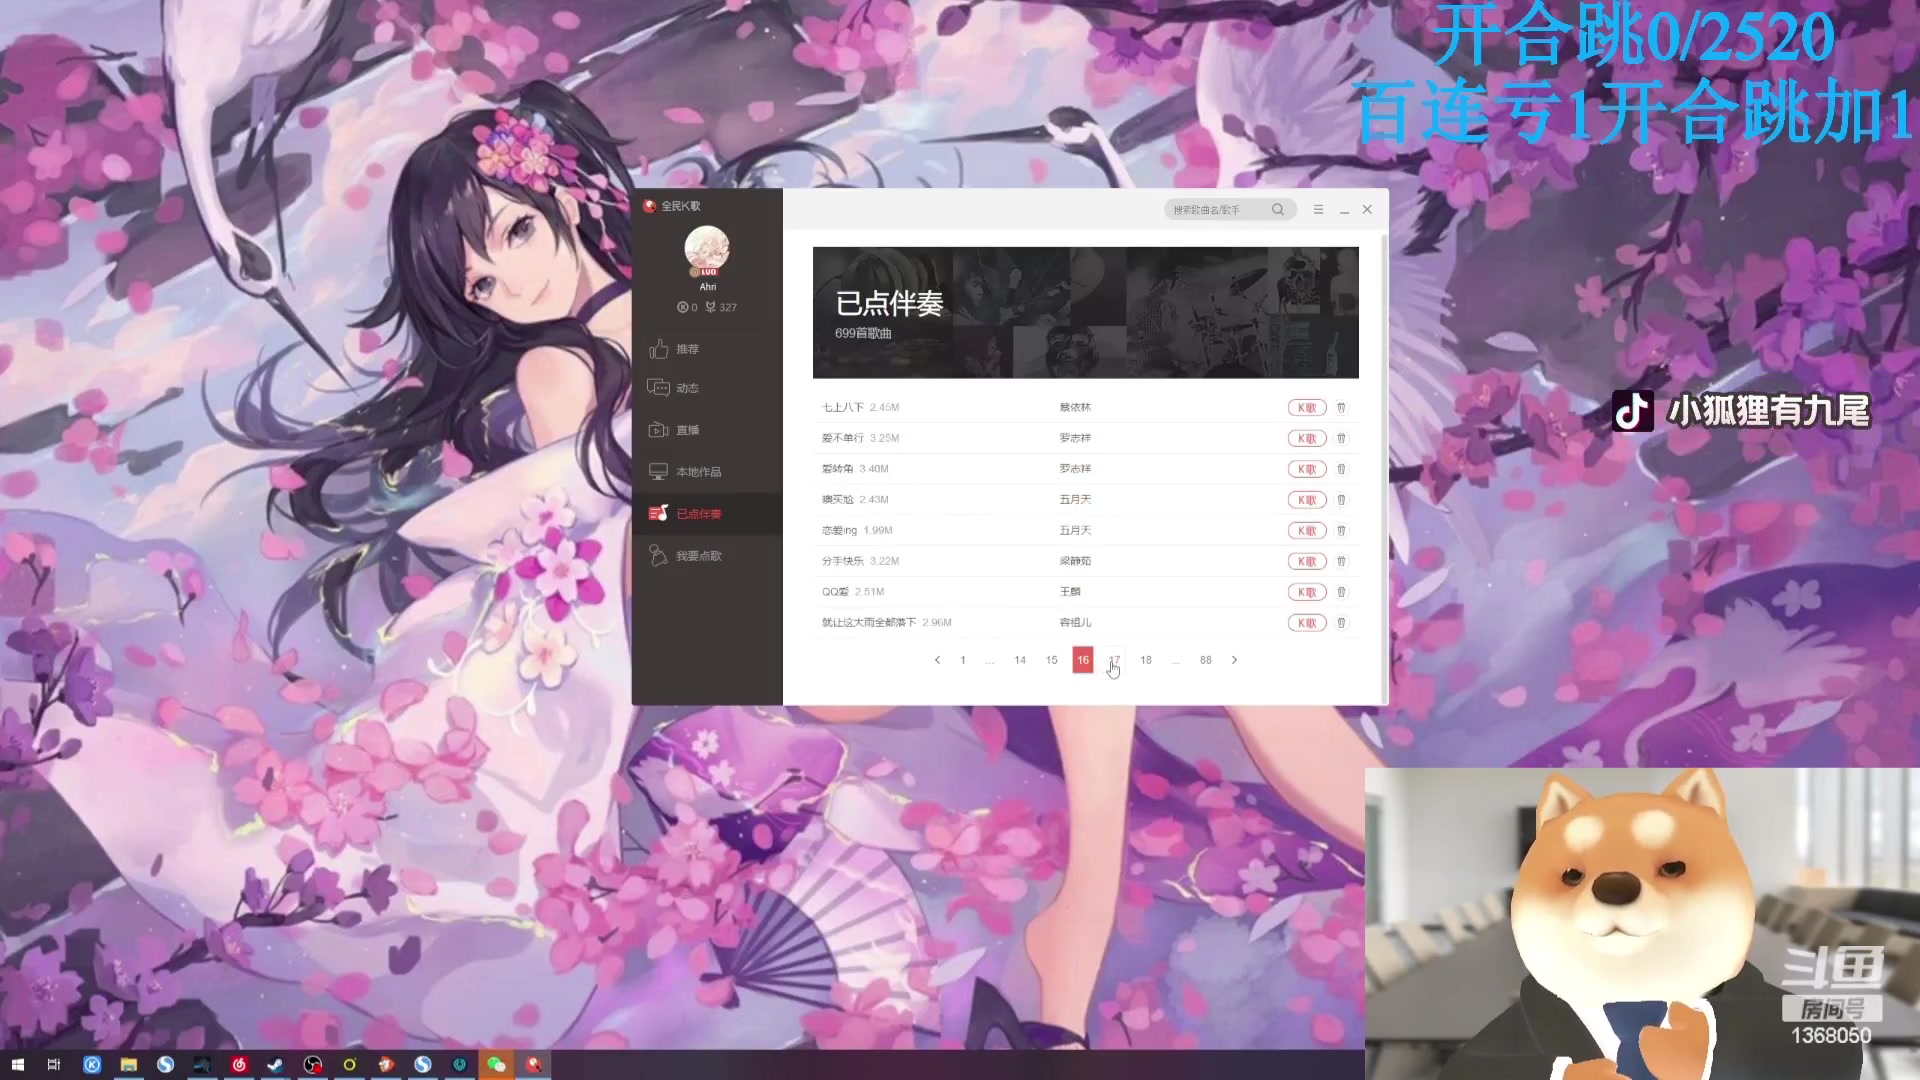
Task: Delete 爱不单行 with trash icon
Action: tap(1342, 439)
